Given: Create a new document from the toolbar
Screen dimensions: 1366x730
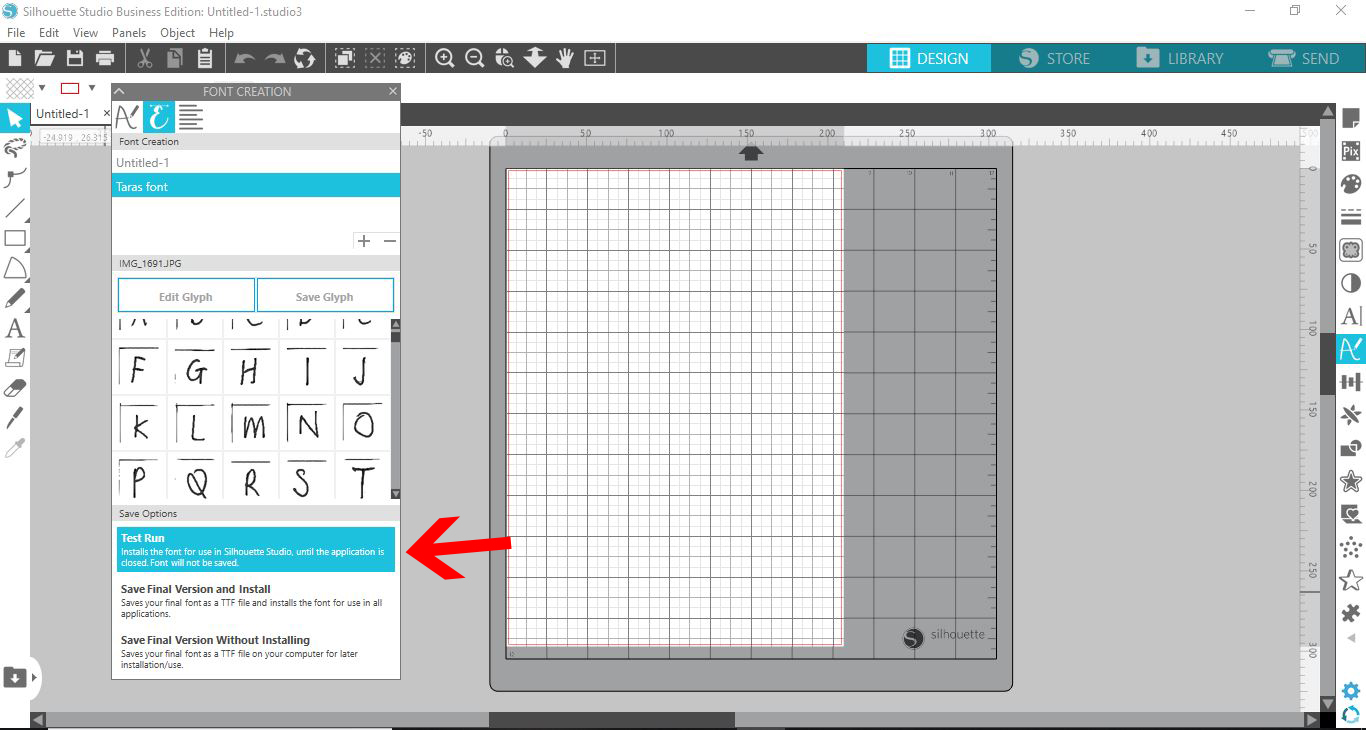Looking at the screenshot, I should [15, 58].
